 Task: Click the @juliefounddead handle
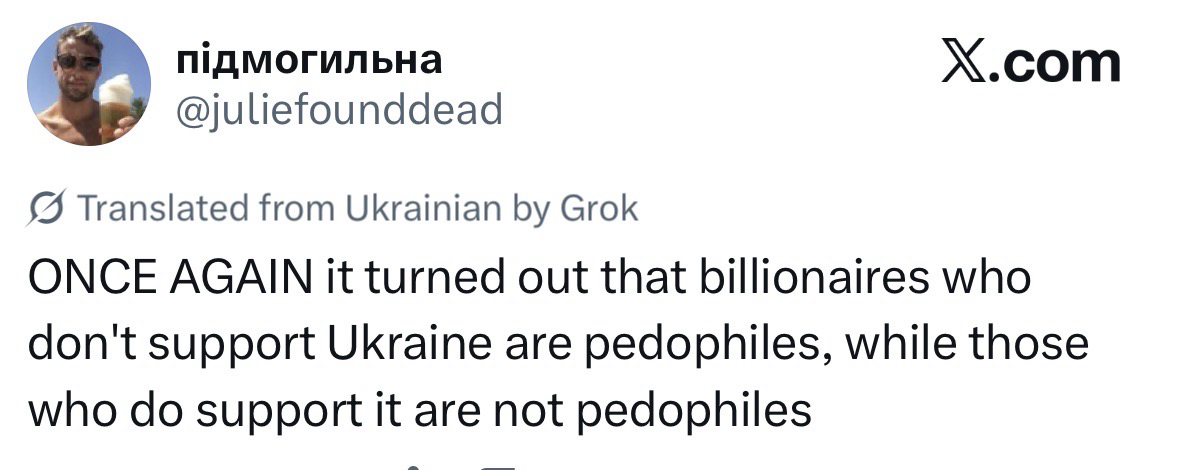coord(338,110)
